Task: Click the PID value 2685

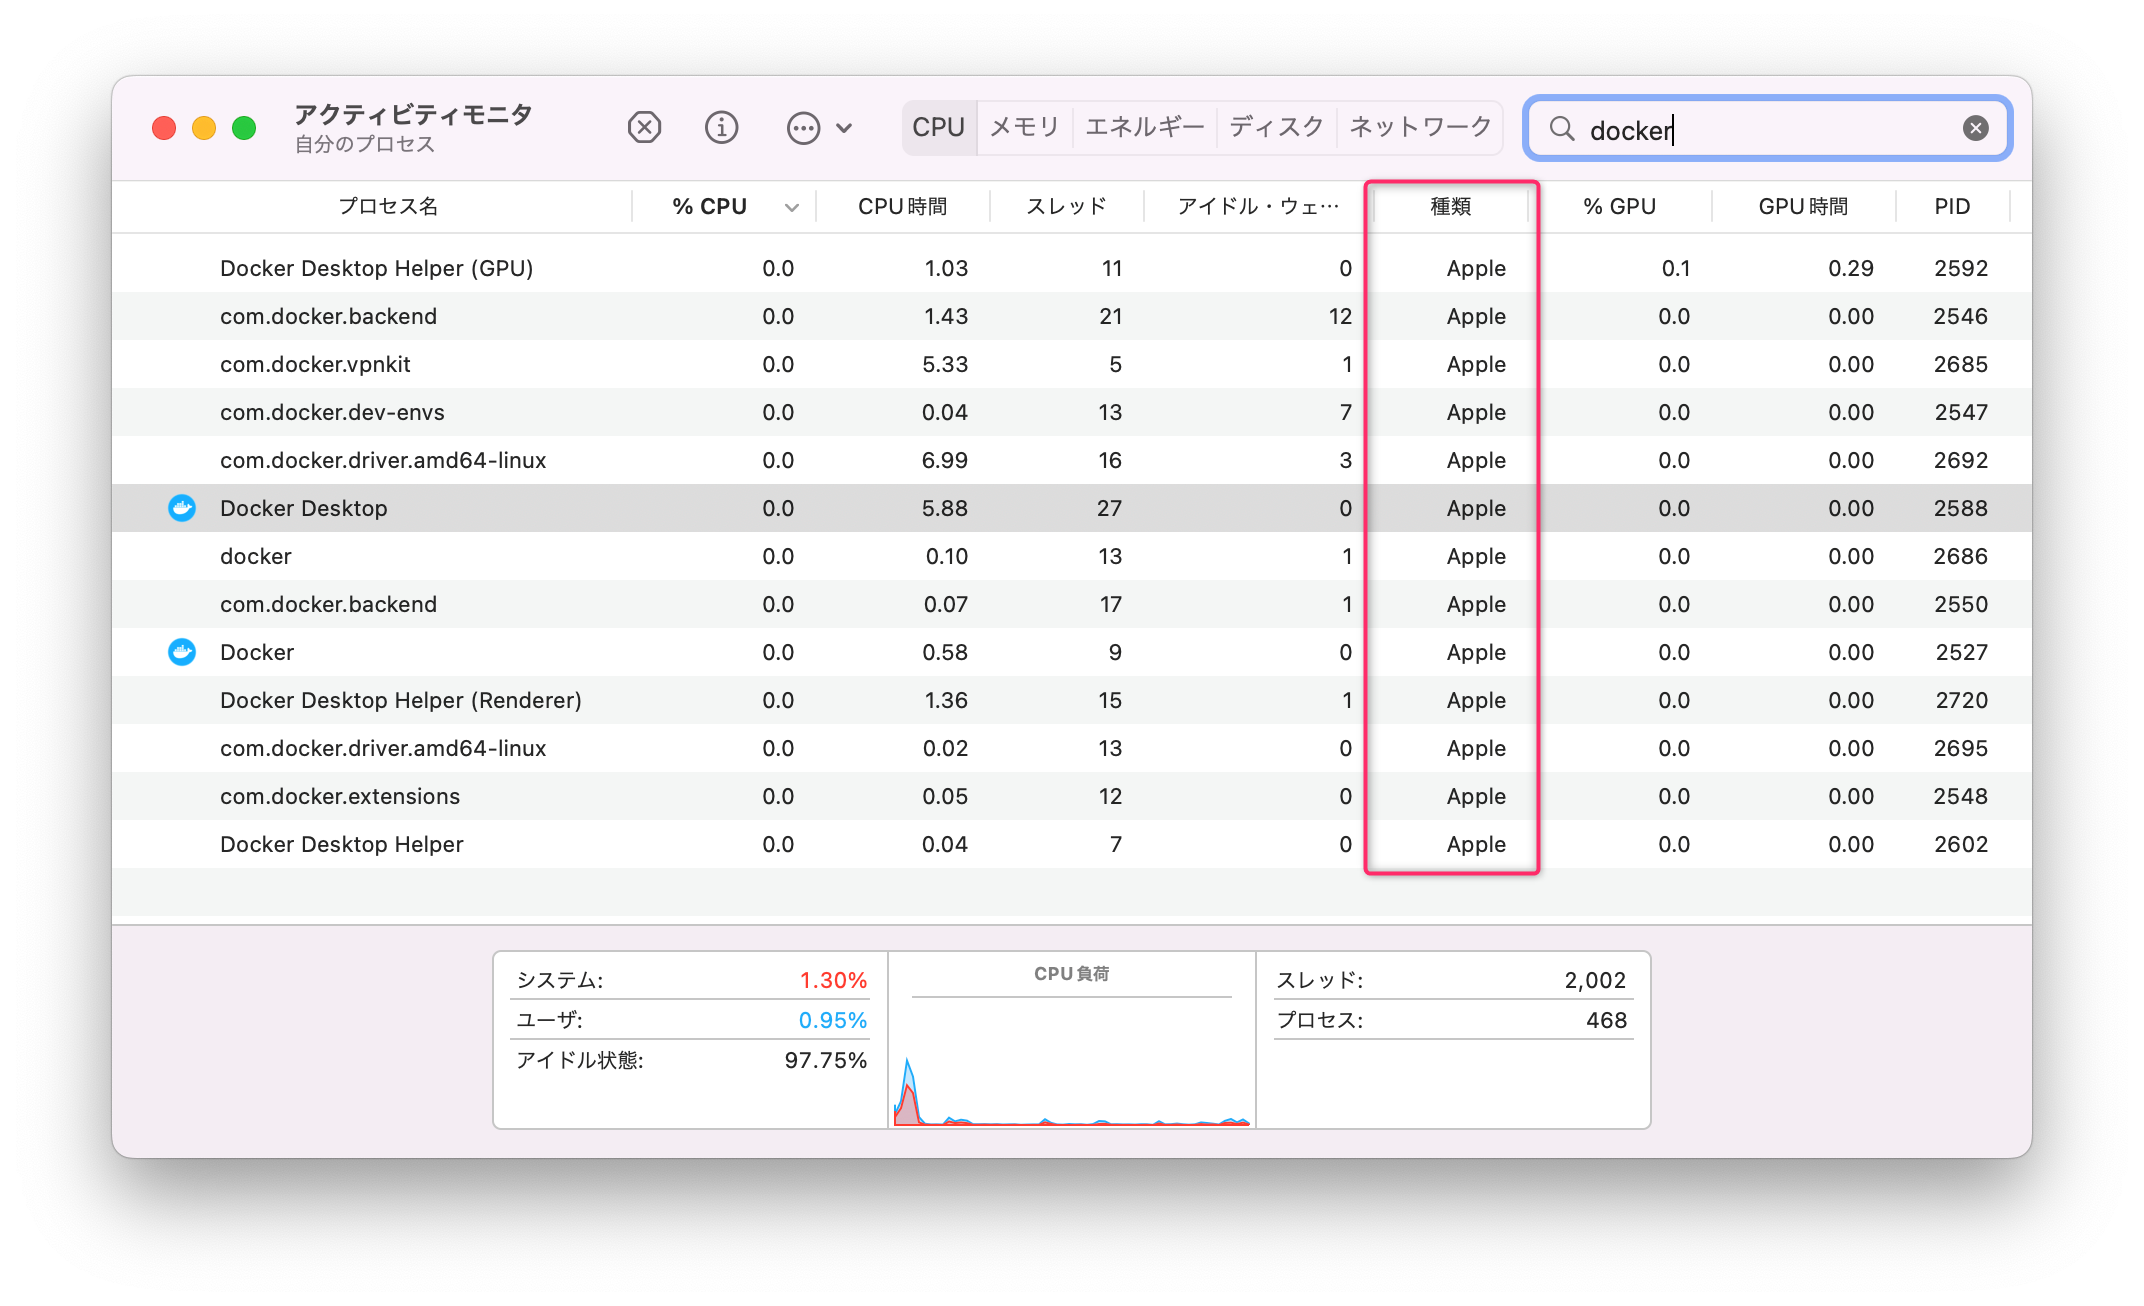Action: (x=1961, y=364)
